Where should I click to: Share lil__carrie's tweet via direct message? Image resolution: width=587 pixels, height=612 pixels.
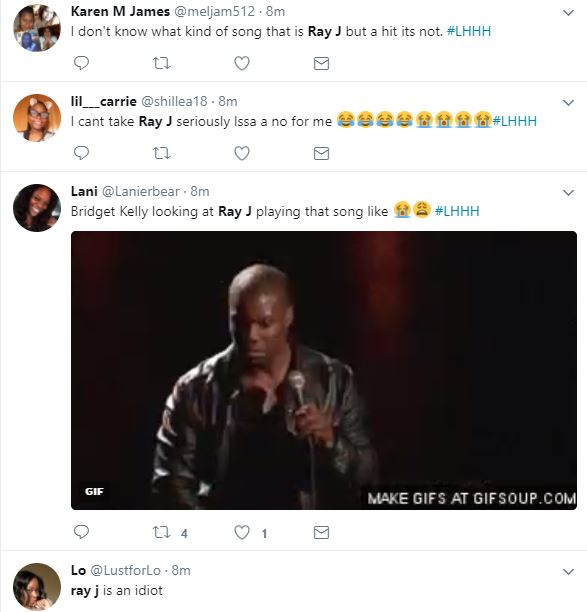click(x=321, y=153)
